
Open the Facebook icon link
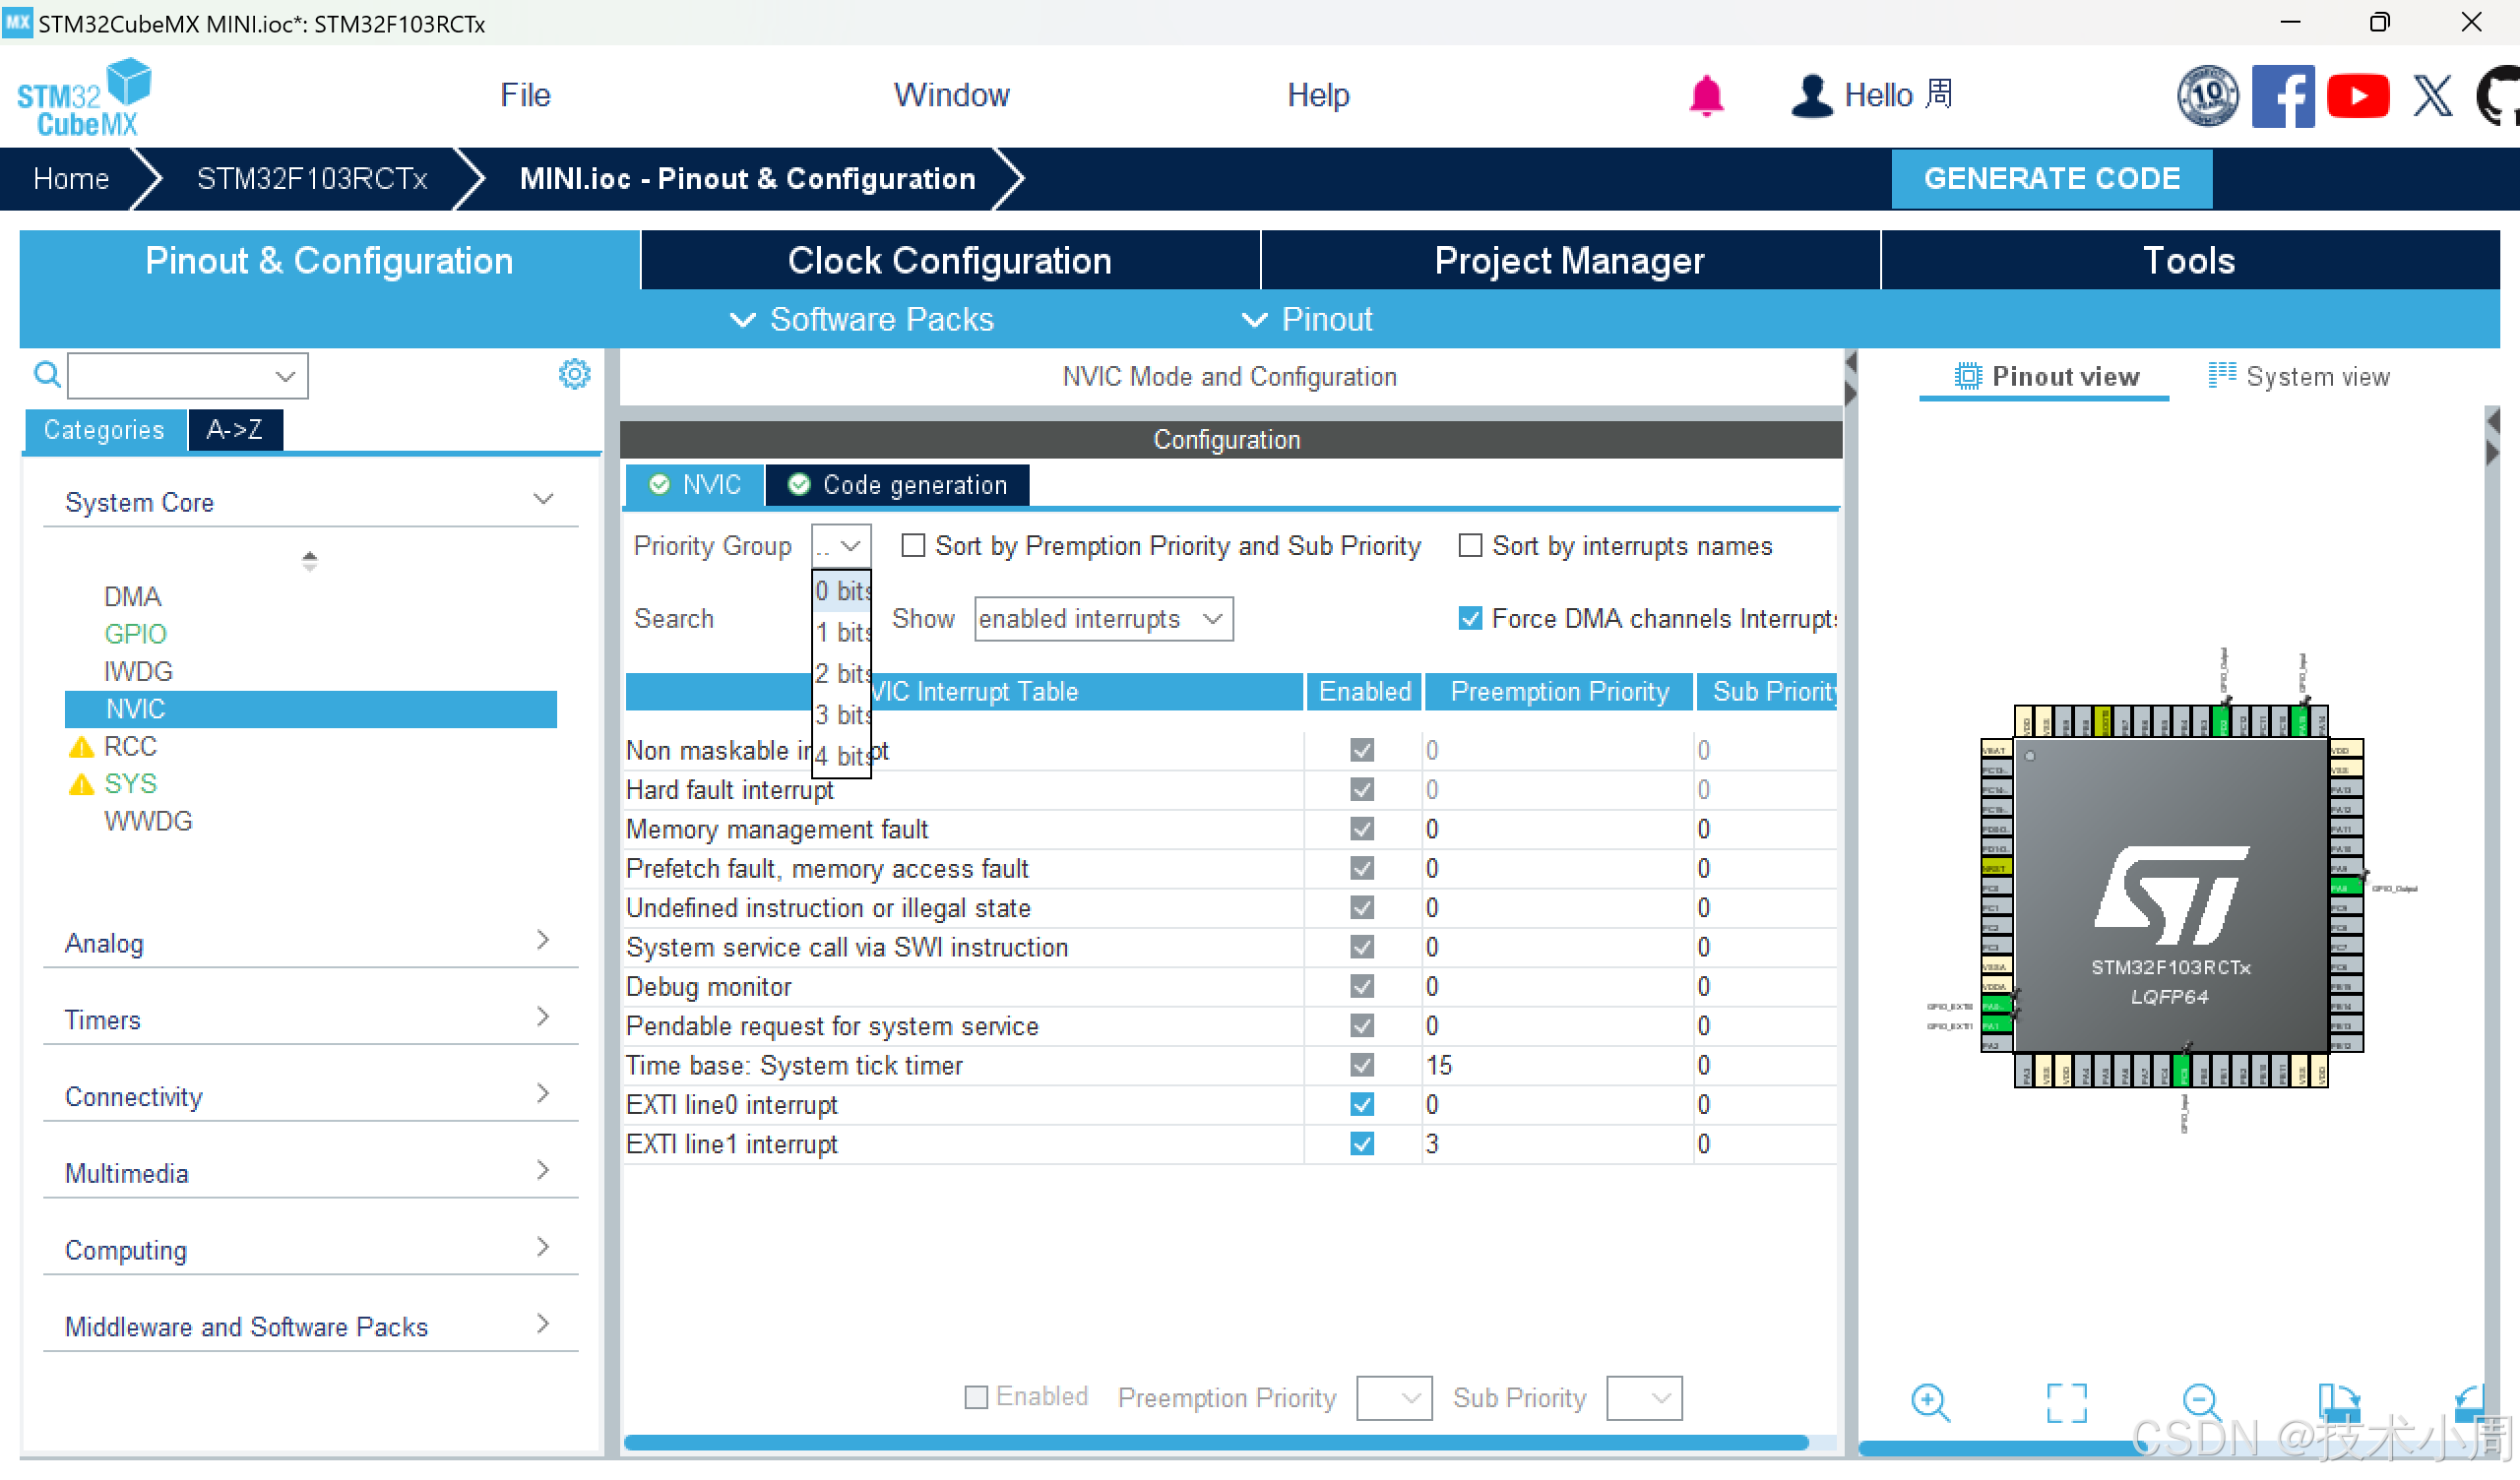tap(2282, 96)
